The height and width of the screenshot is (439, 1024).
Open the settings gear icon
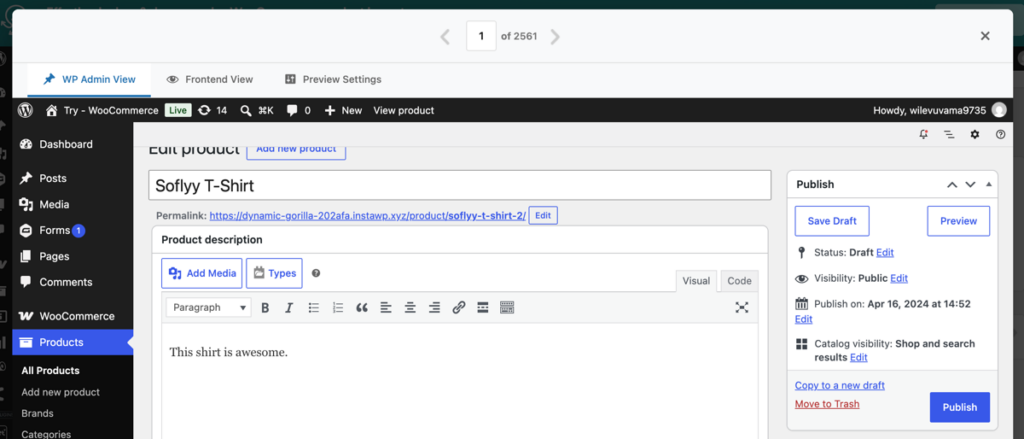(x=974, y=135)
